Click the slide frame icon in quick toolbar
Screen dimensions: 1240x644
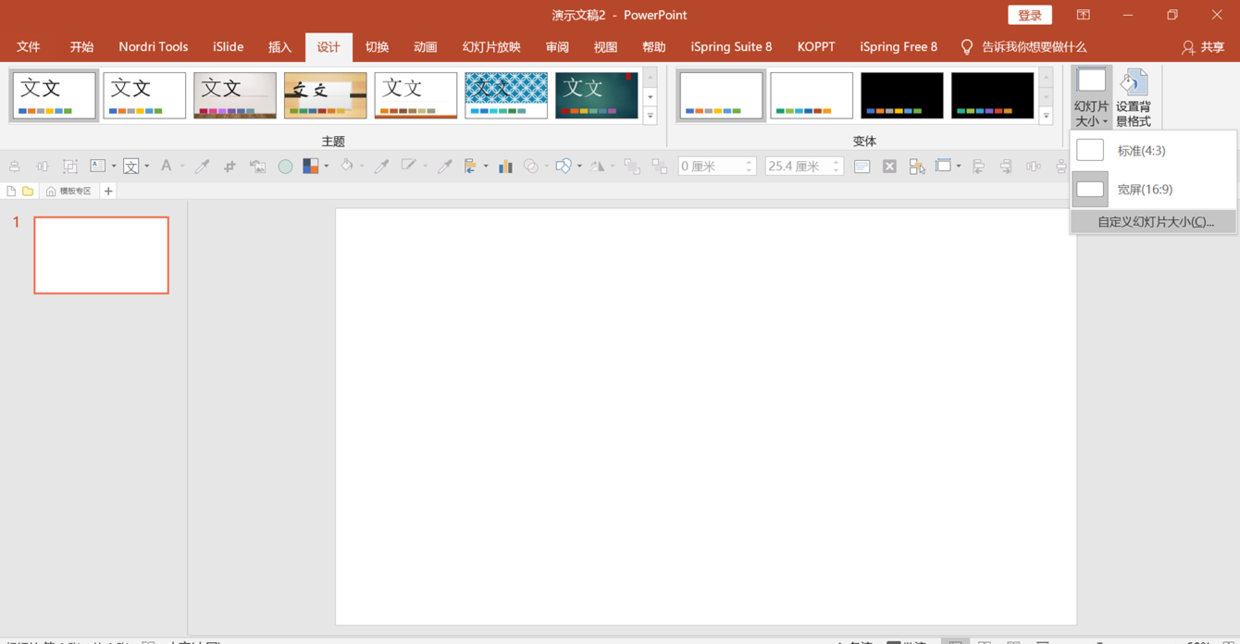[943, 166]
